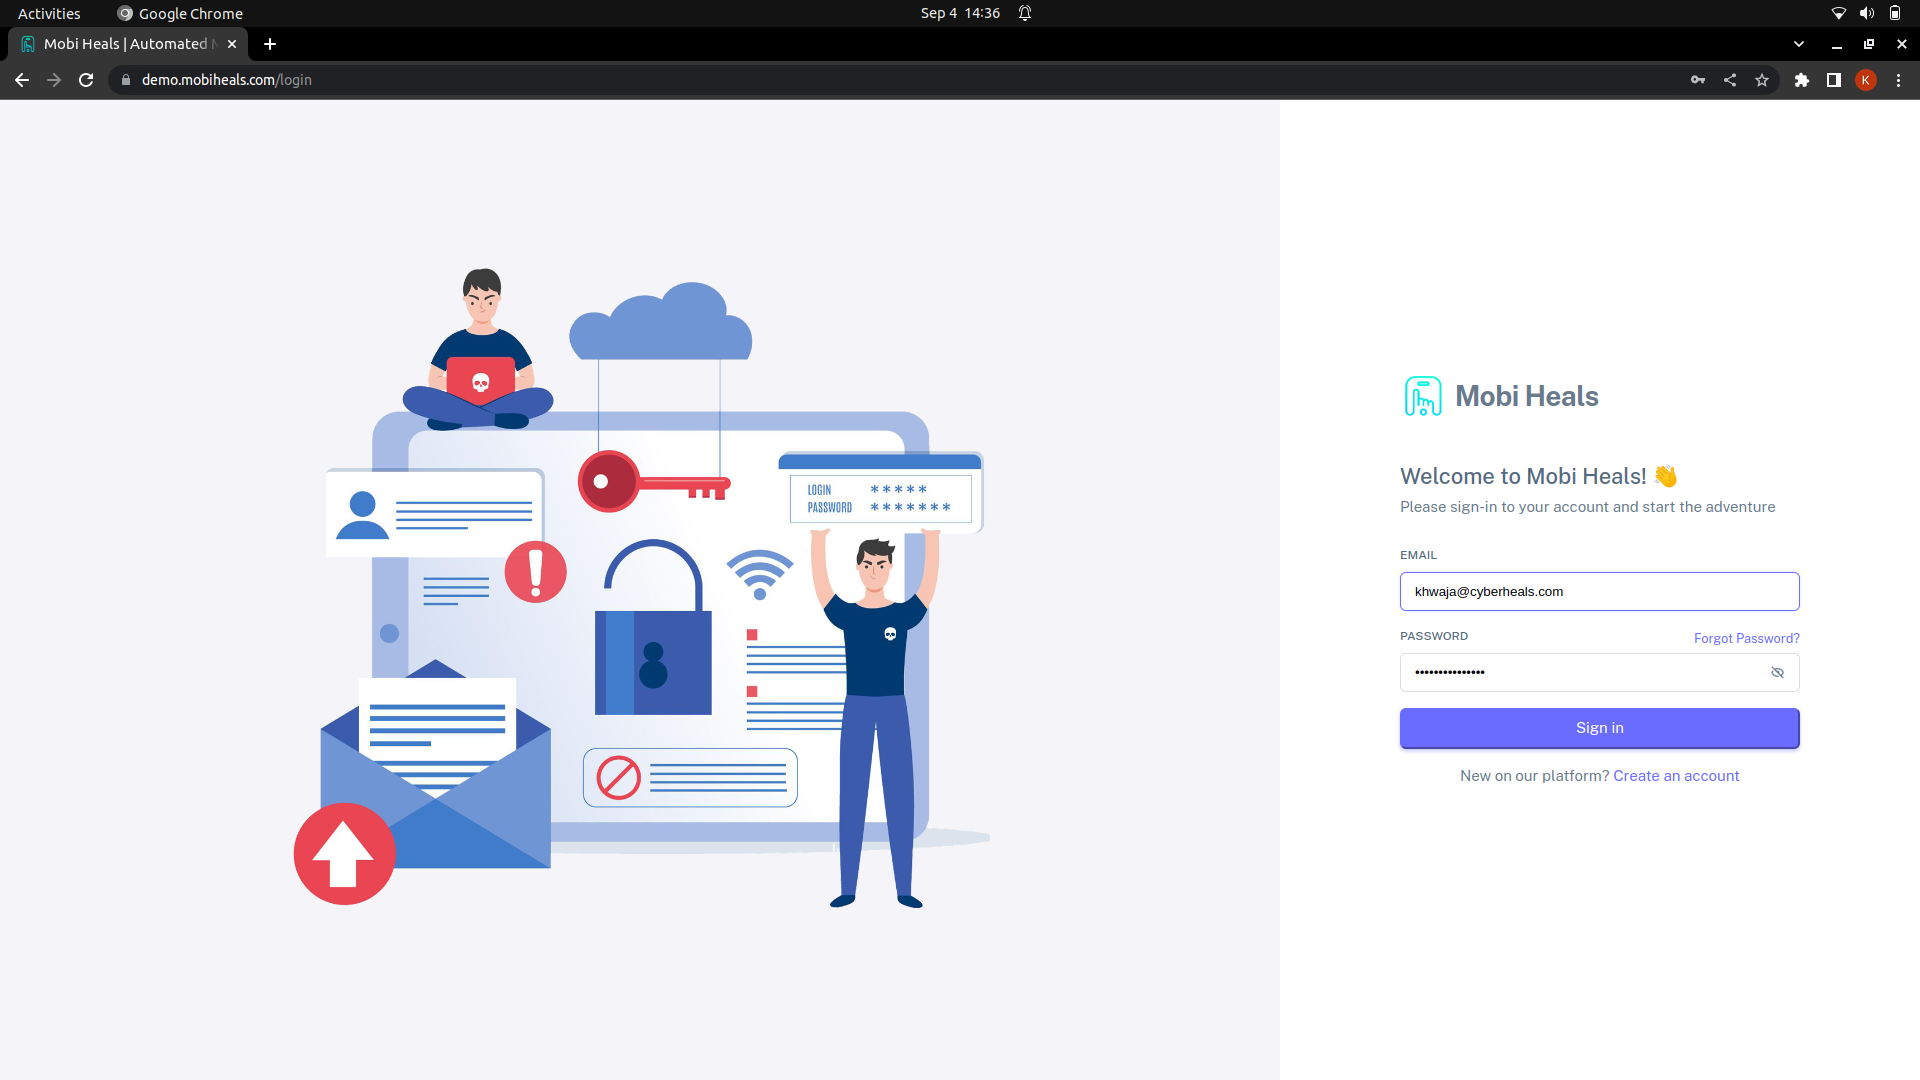Click the Email input field
The image size is (1920, 1080).
point(1600,592)
